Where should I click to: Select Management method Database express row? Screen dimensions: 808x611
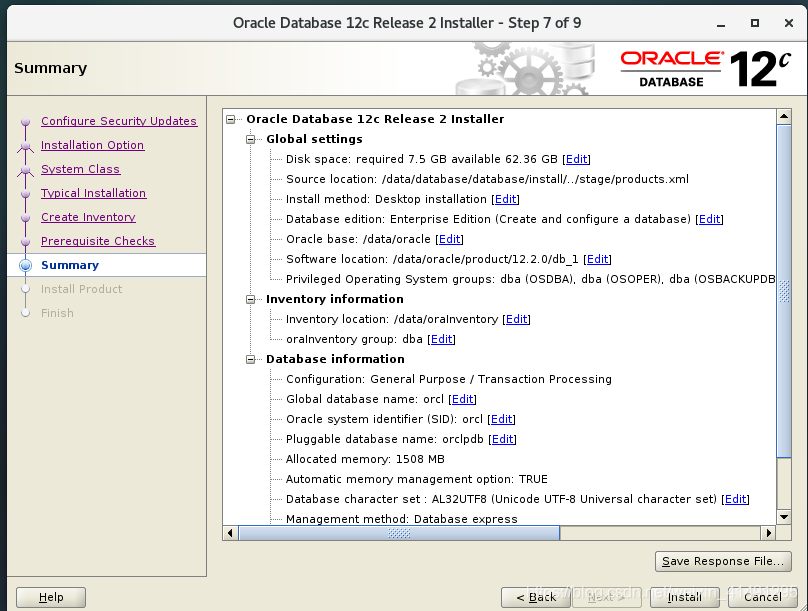(402, 519)
